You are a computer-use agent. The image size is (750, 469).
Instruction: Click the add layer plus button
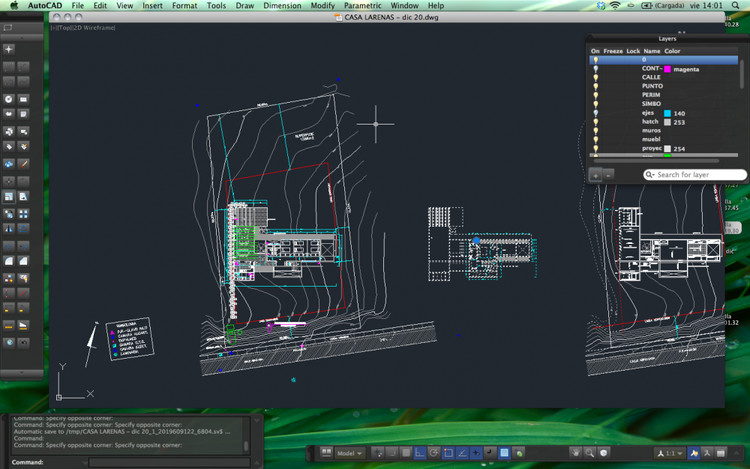pyautogui.click(x=596, y=175)
